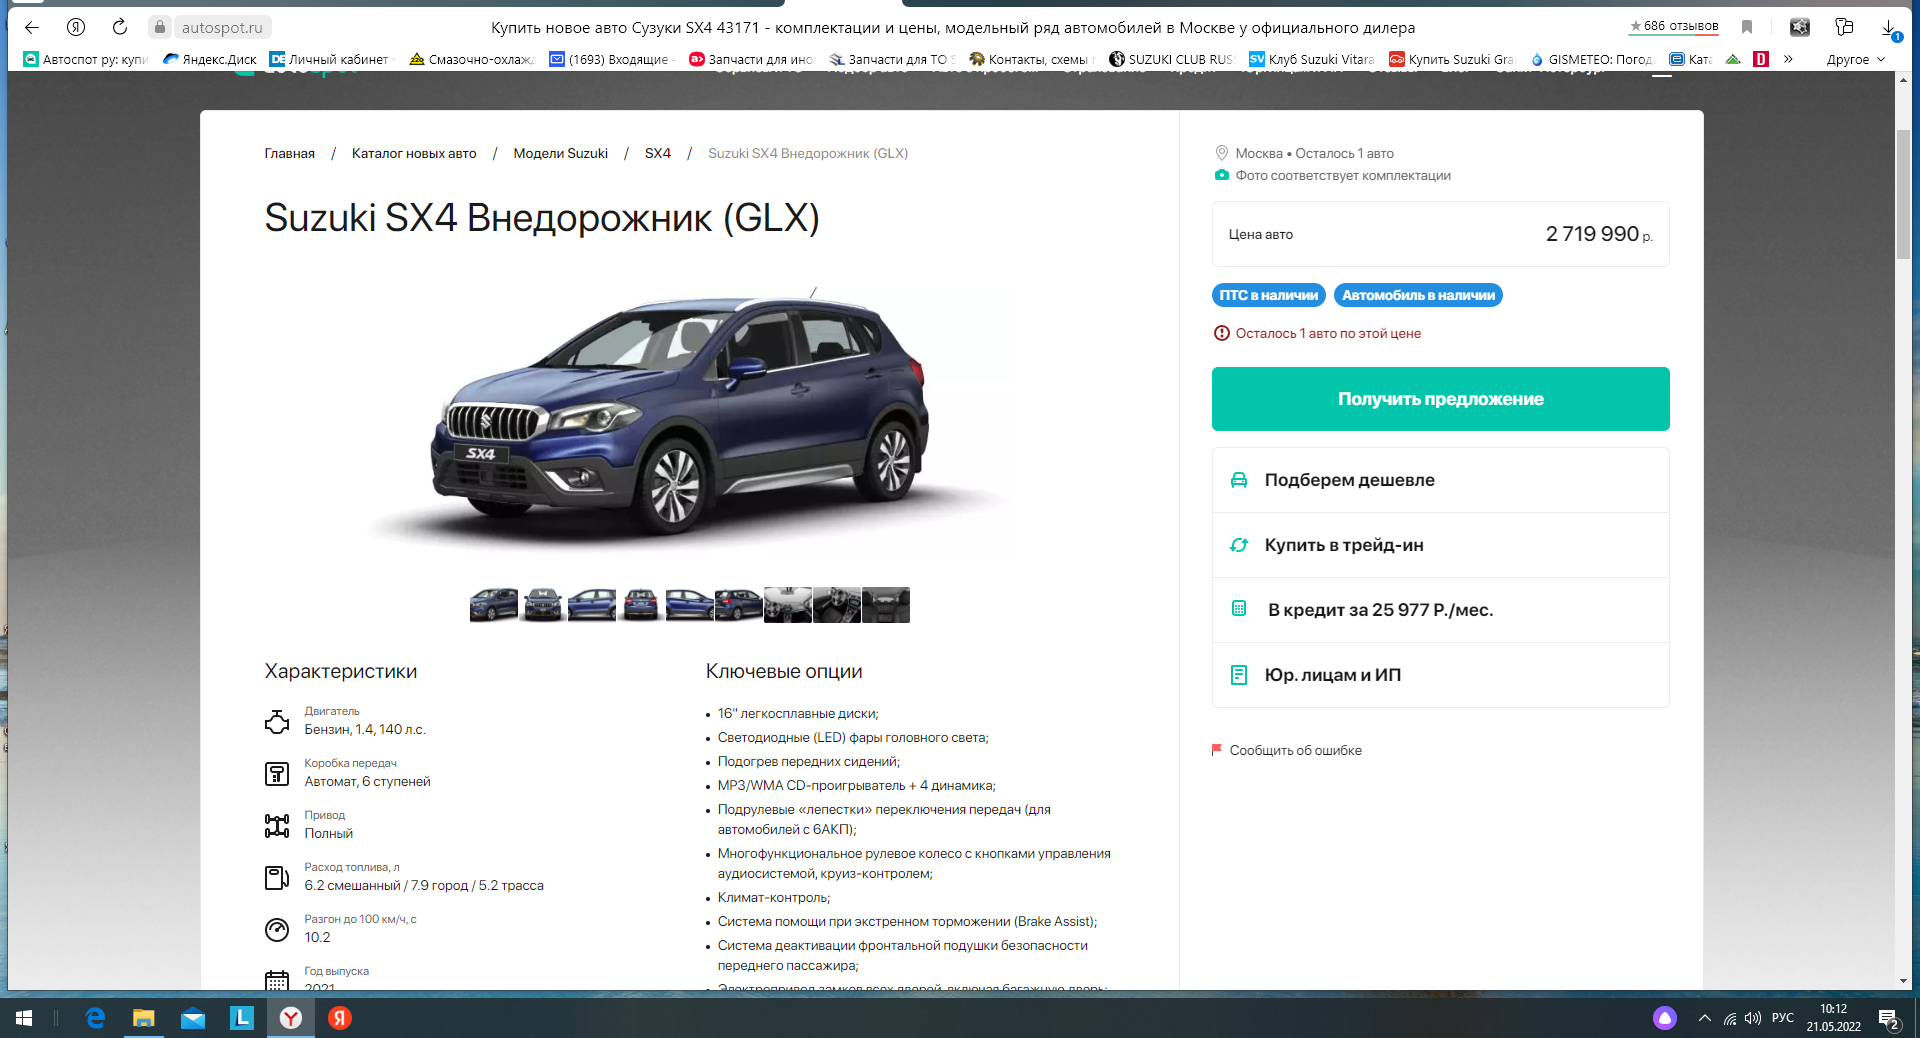Image resolution: width=1920 pixels, height=1038 pixels.
Task: Open File Explorer from taskbar
Action: (144, 1018)
